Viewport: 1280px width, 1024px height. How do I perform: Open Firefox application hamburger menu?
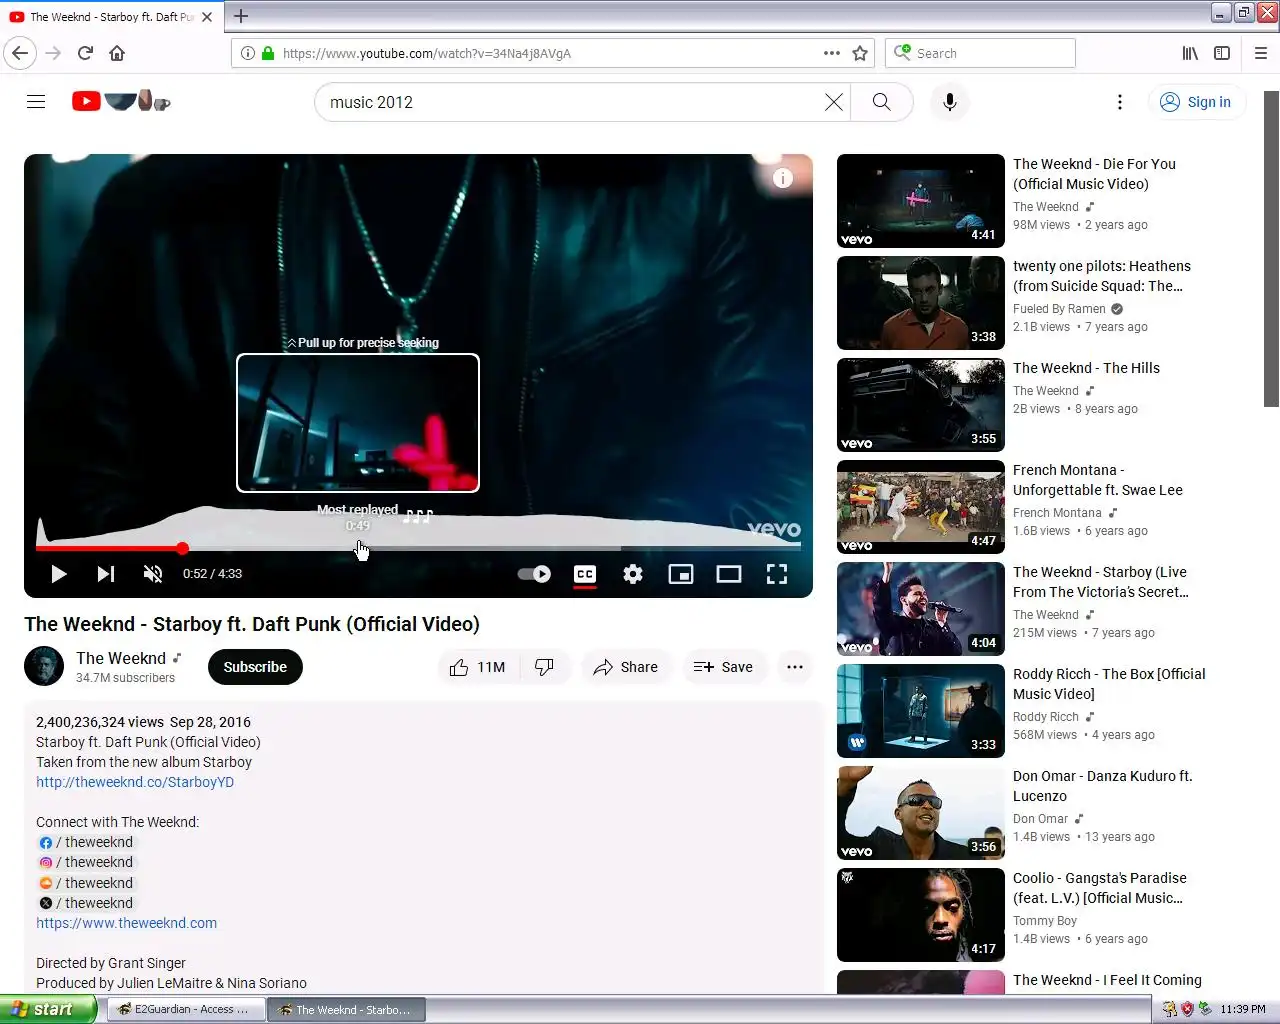click(1260, 53)
